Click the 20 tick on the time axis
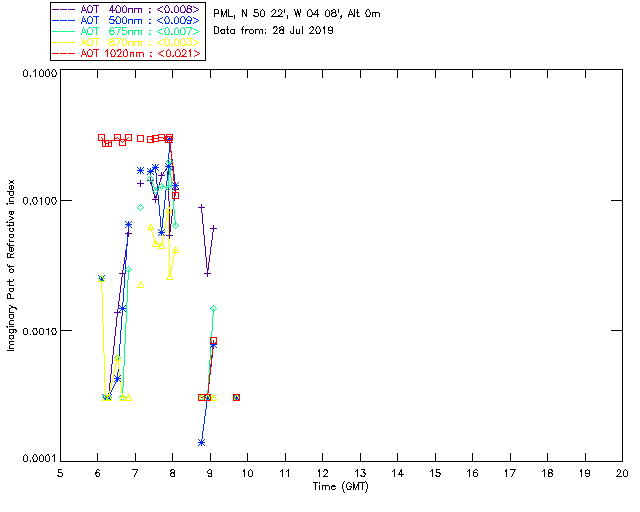The height and width of the screenshot is (512, 640). 622,472
